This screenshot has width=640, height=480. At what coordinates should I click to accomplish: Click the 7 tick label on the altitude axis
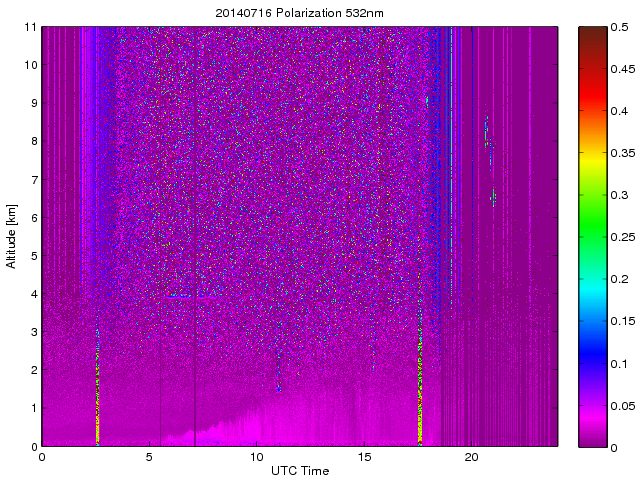click(33, 180)
